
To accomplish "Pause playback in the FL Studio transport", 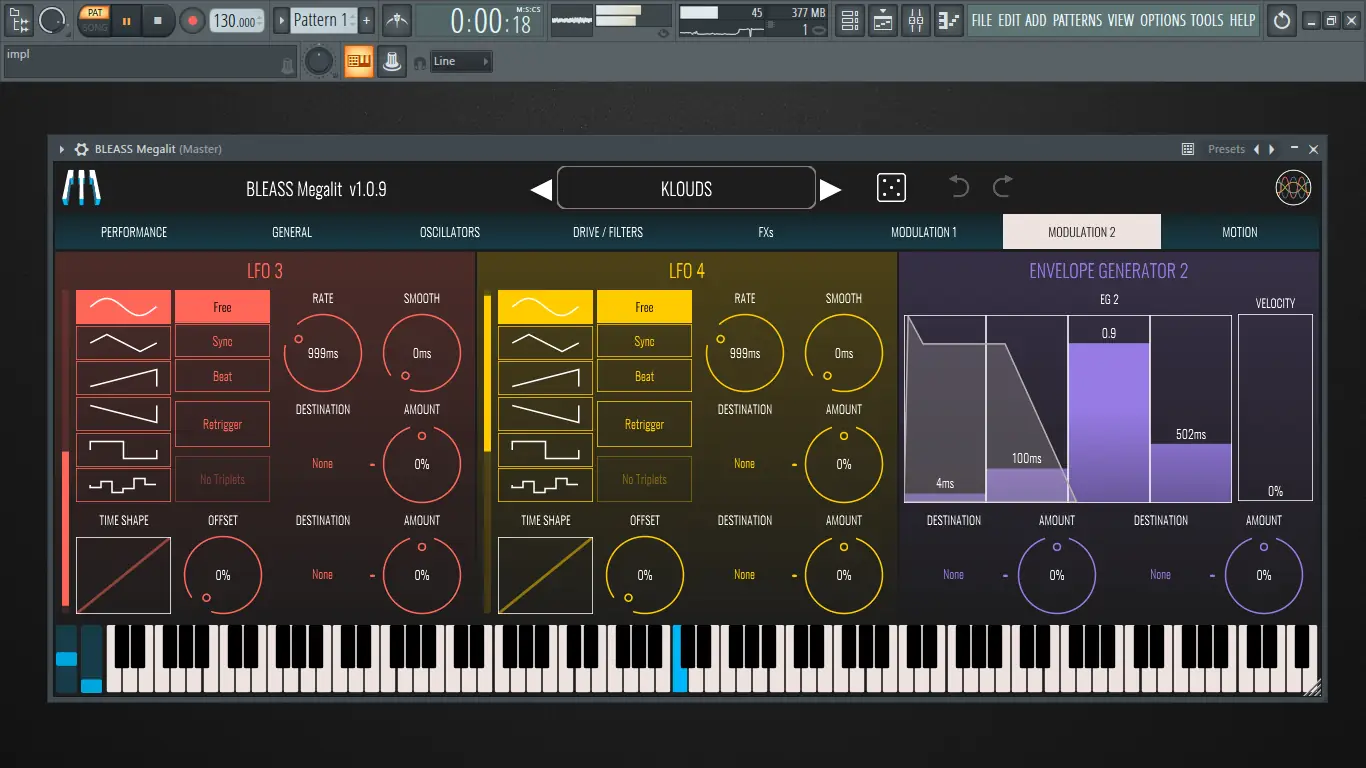I will click(x=126, y=20).
